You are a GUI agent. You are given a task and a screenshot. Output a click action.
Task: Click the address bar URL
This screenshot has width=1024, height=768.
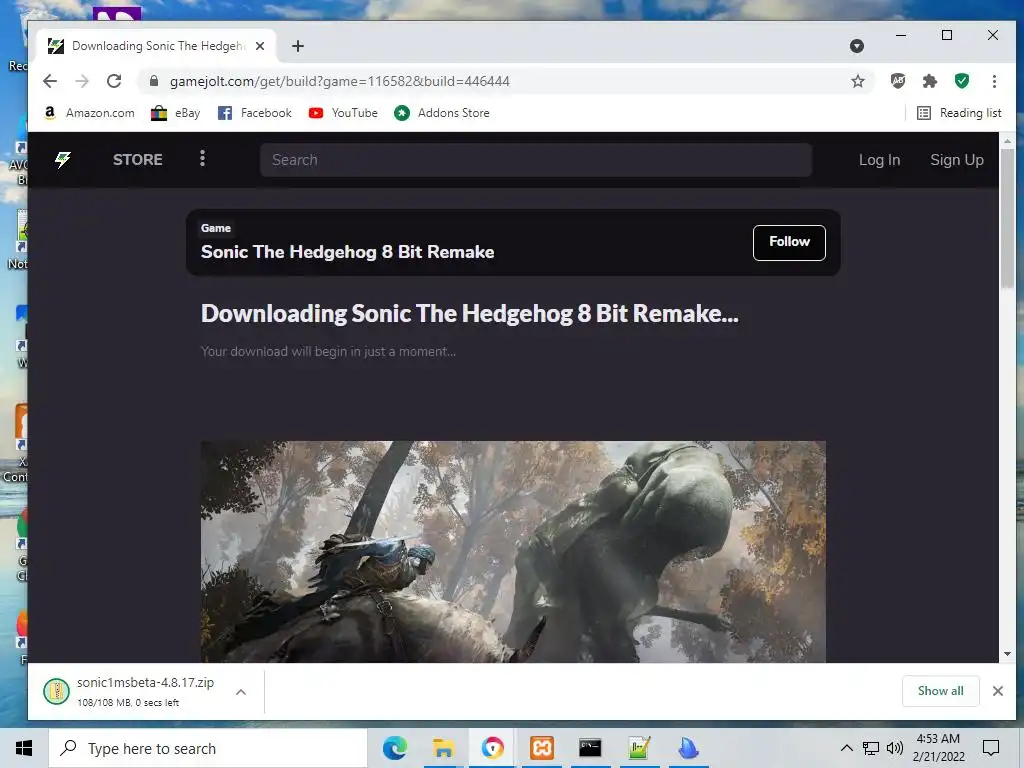click(x=340, y=81)
